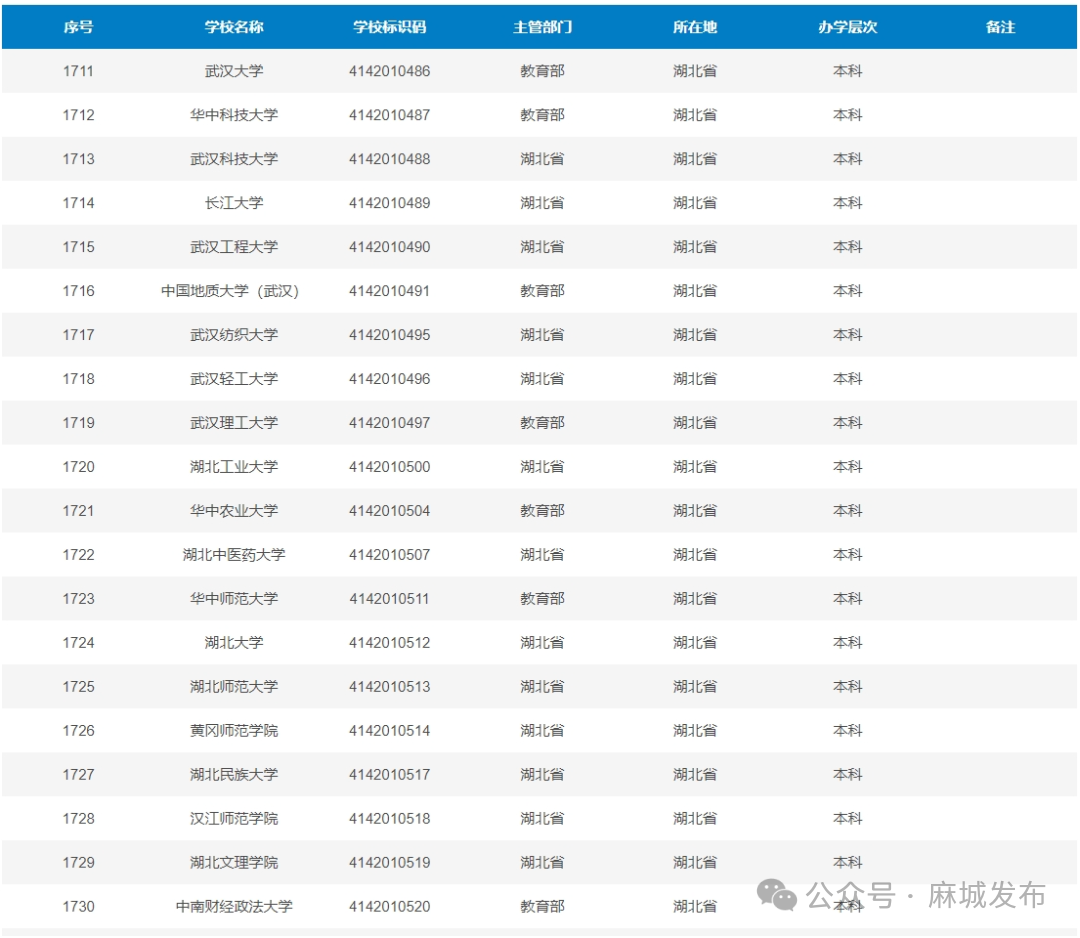Select the 武汉大学 school name cell

coord(234,71)
